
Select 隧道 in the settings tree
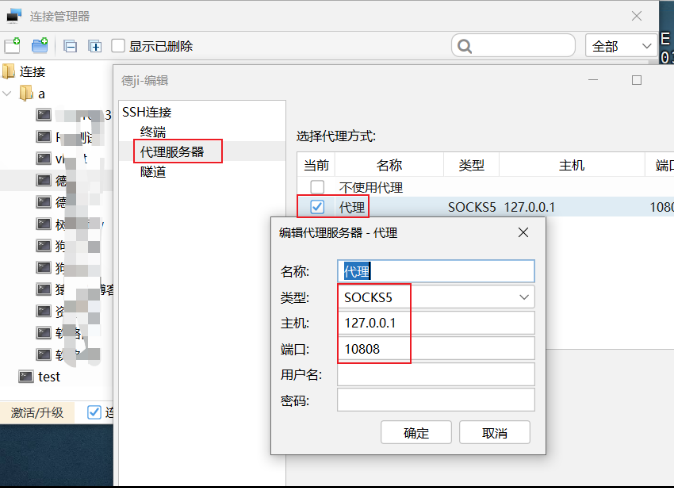[x=153, y=171]
